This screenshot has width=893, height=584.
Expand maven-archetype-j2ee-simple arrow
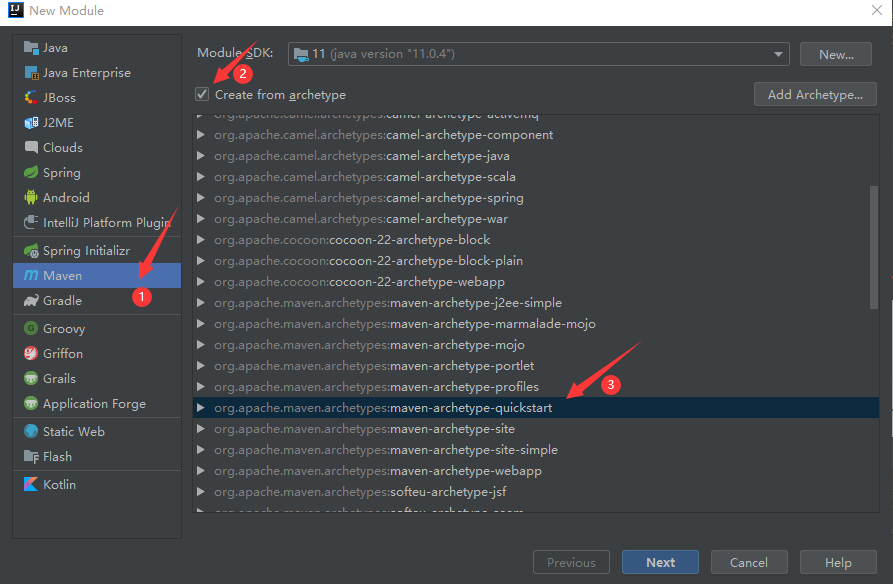point(200,303)
